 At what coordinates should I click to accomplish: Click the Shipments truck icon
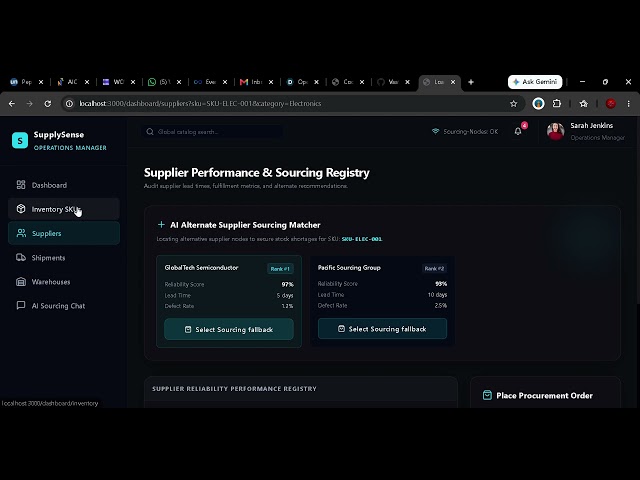[x=21, y=257]
